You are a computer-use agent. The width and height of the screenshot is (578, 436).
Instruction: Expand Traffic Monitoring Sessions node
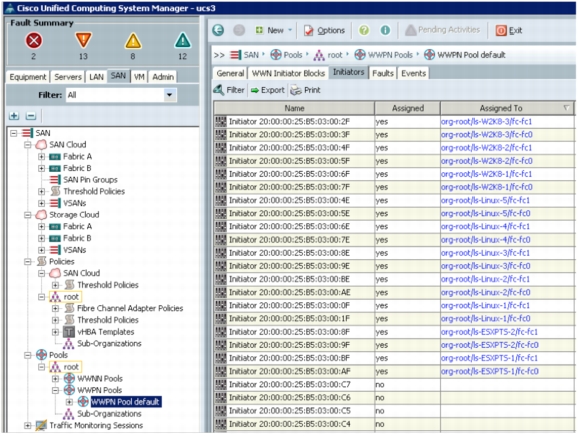point(28,425)
